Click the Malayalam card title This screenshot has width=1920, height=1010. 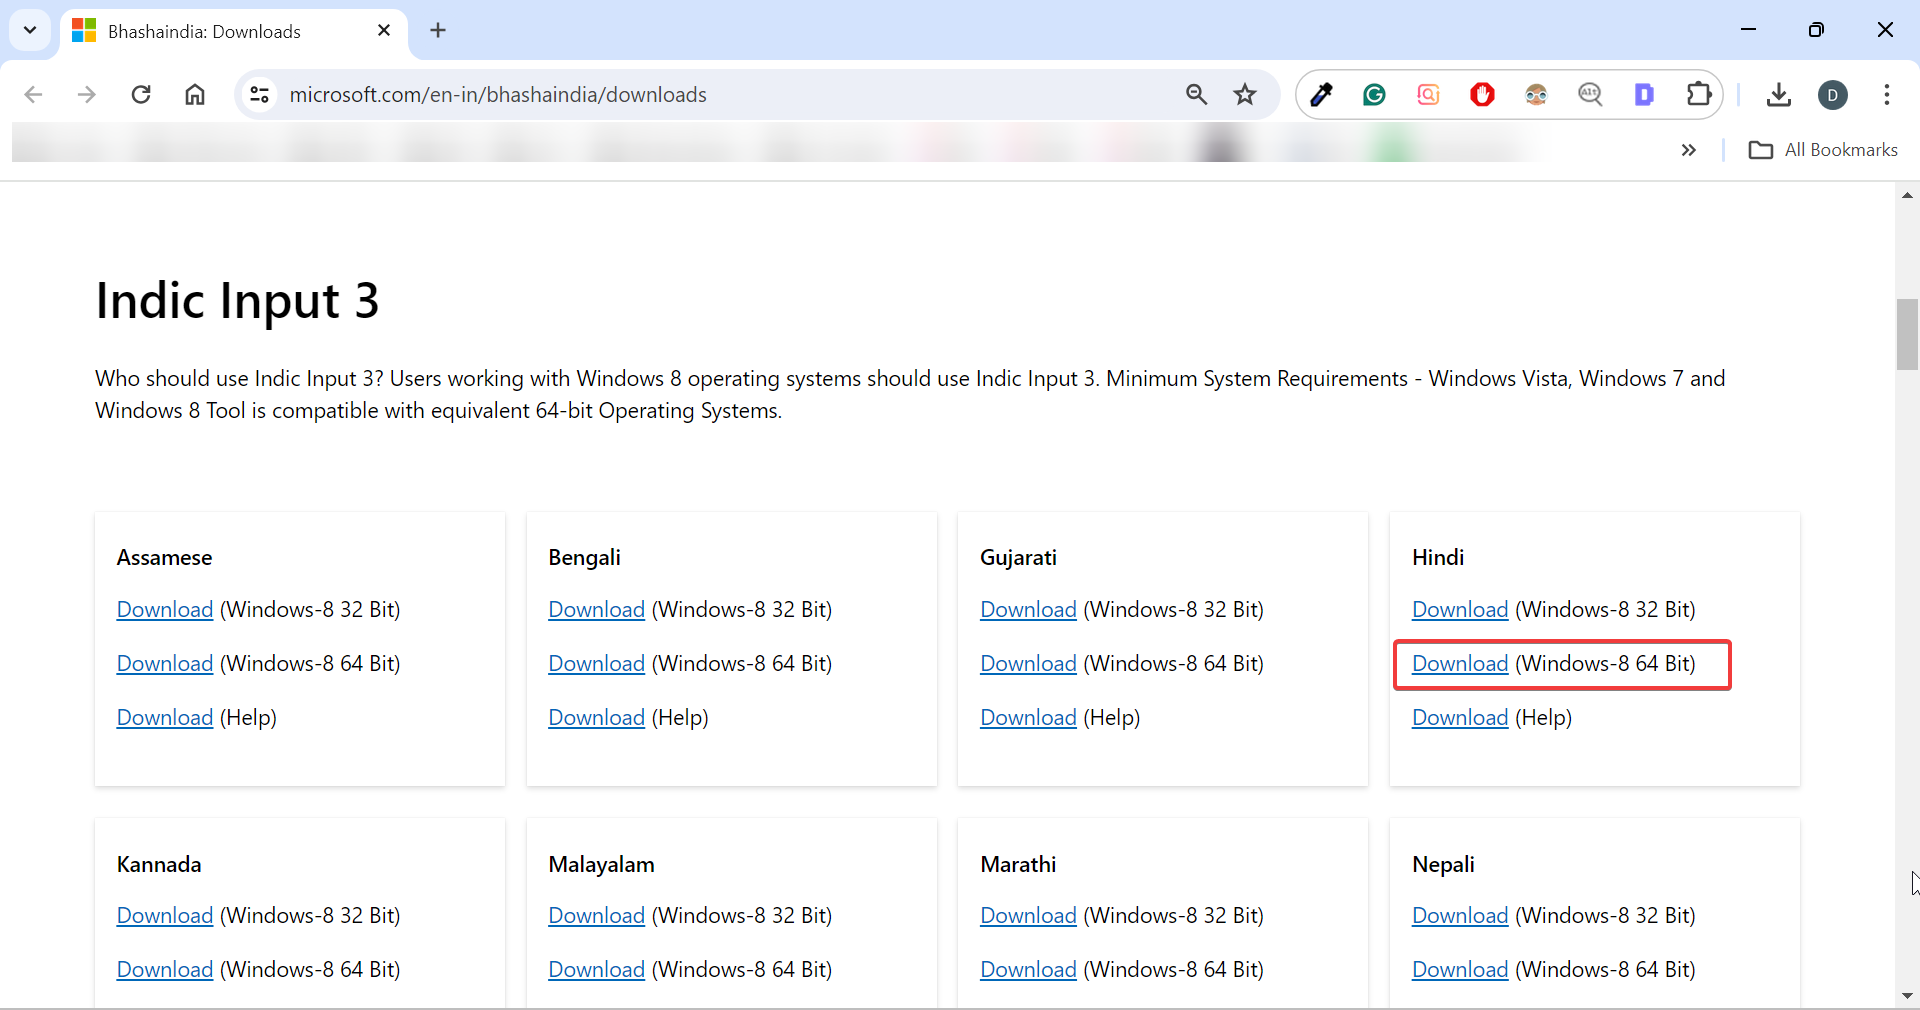[602, 865]
